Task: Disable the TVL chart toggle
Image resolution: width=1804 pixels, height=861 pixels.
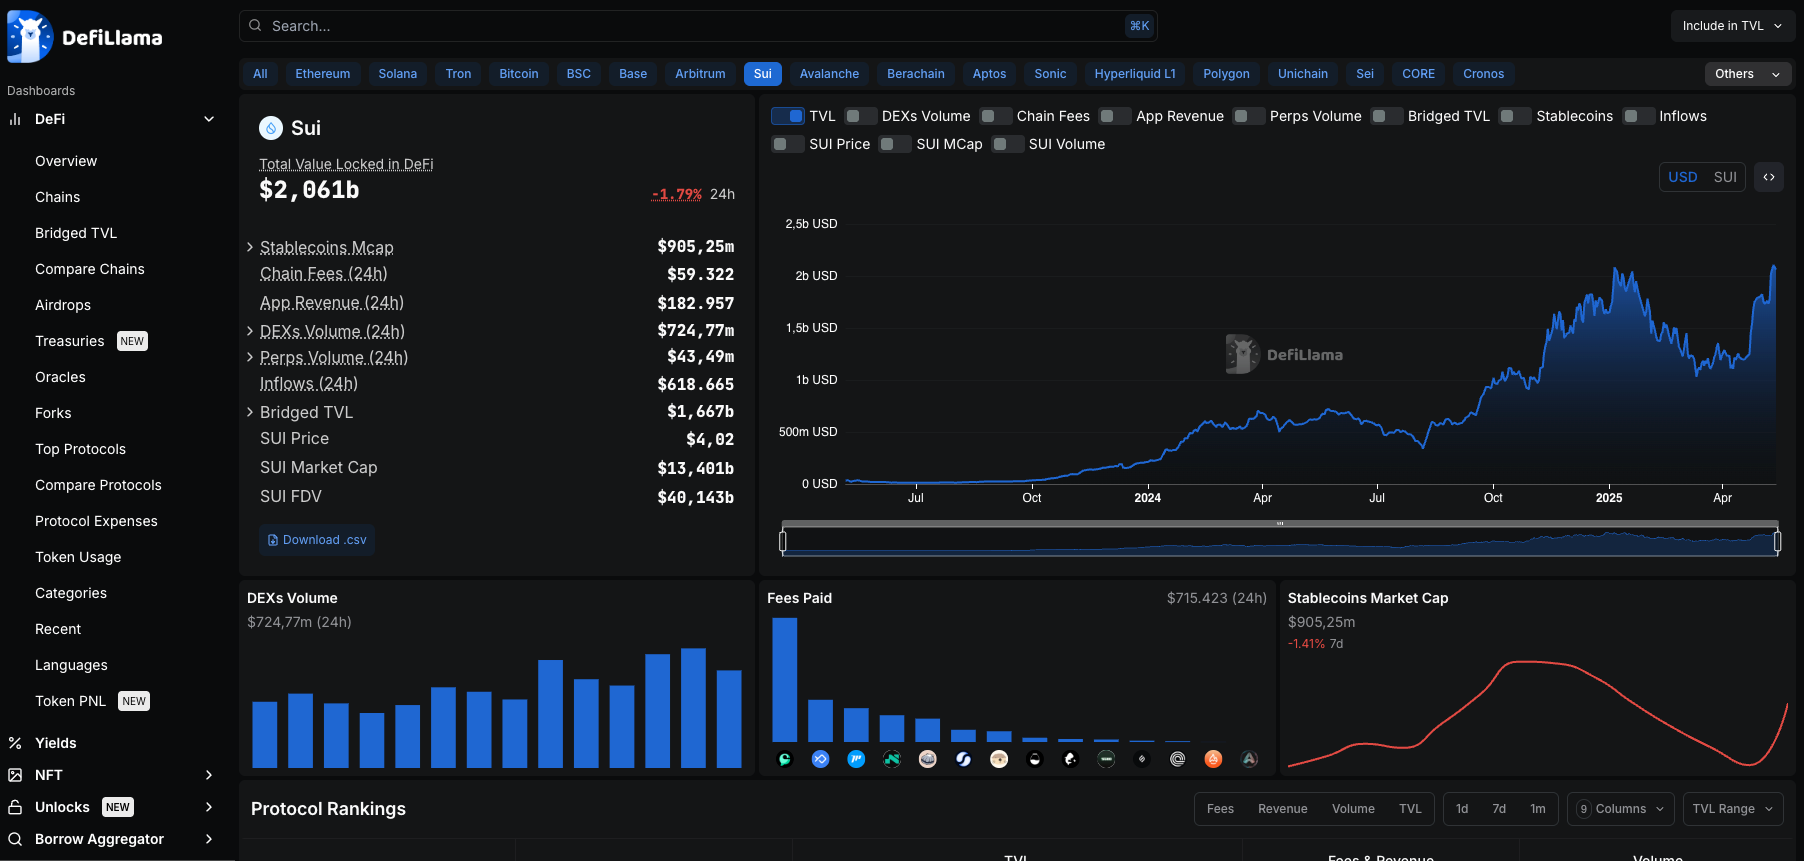Action: [x=788, y=116]
